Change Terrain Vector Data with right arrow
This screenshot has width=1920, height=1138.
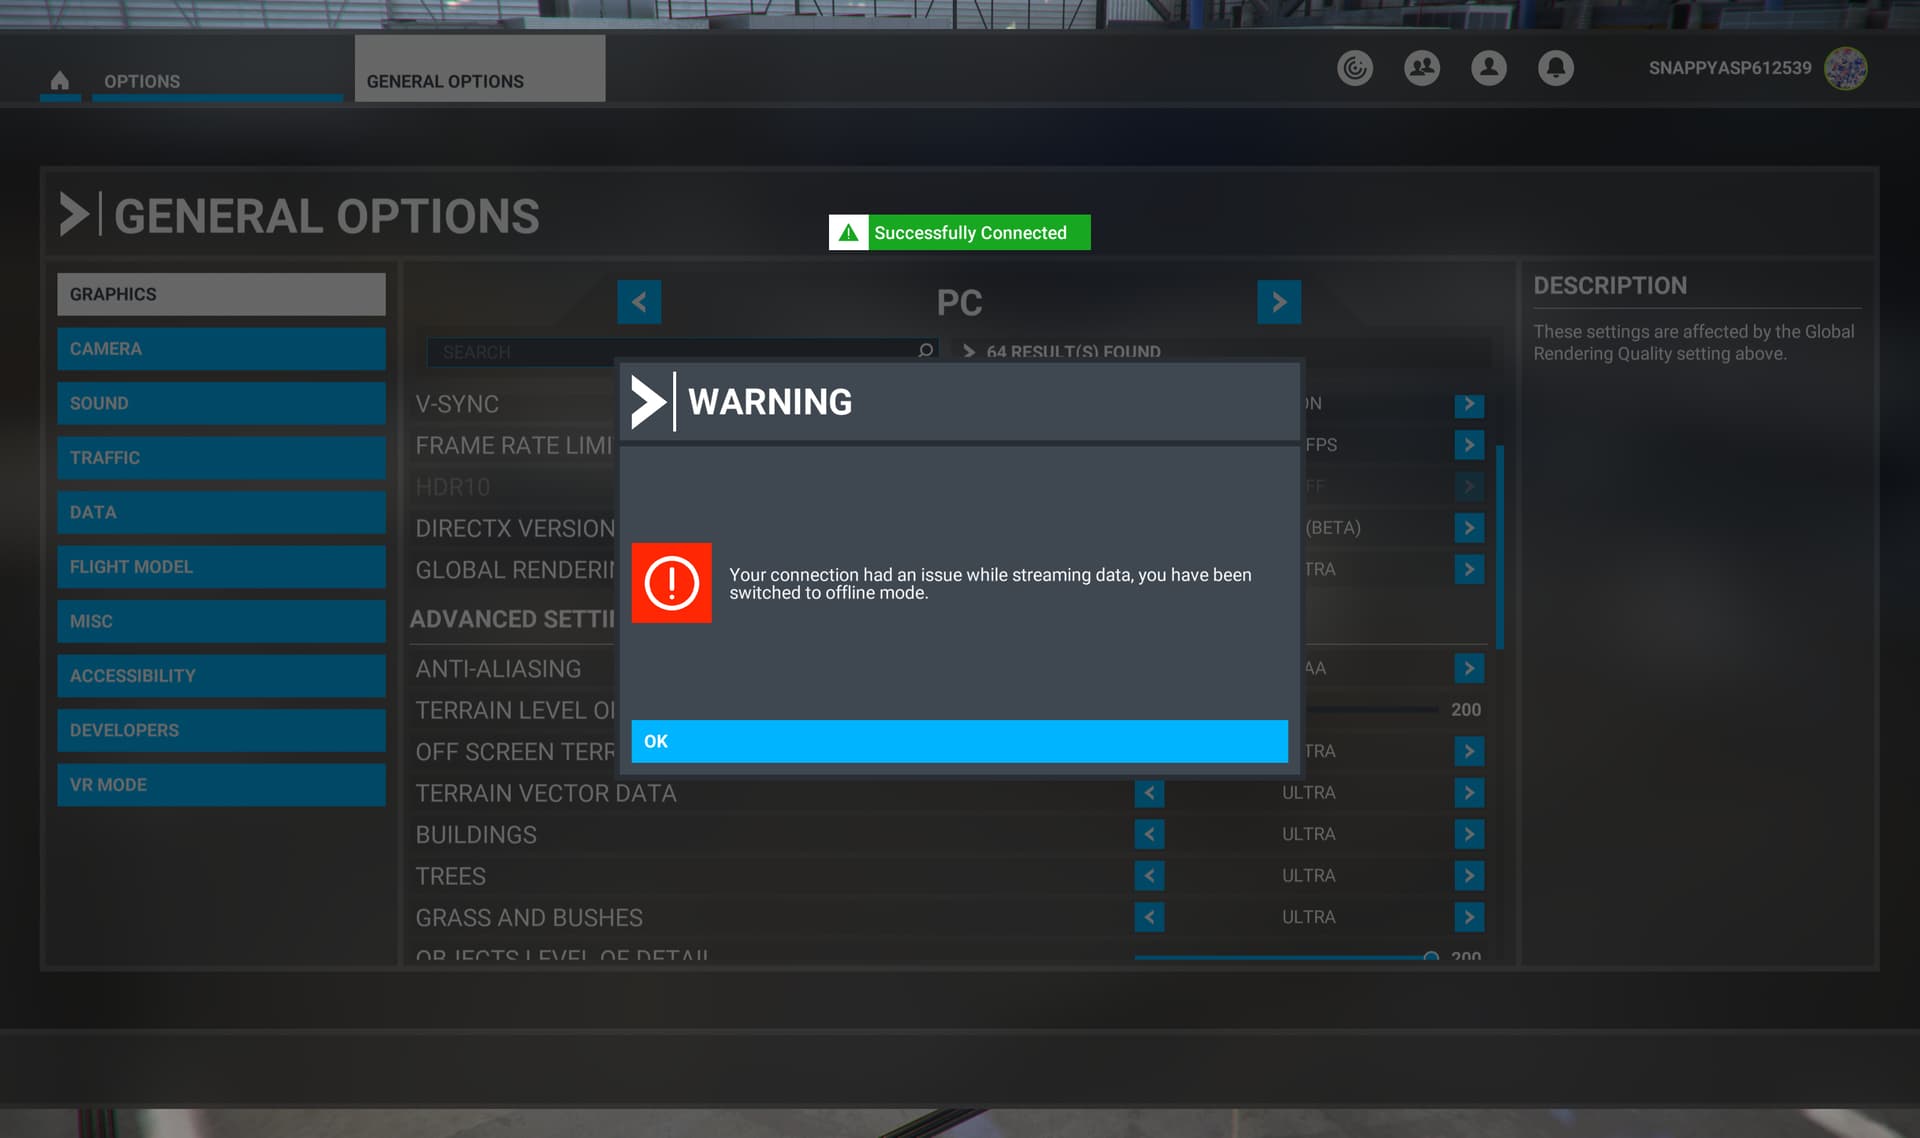1468,793
